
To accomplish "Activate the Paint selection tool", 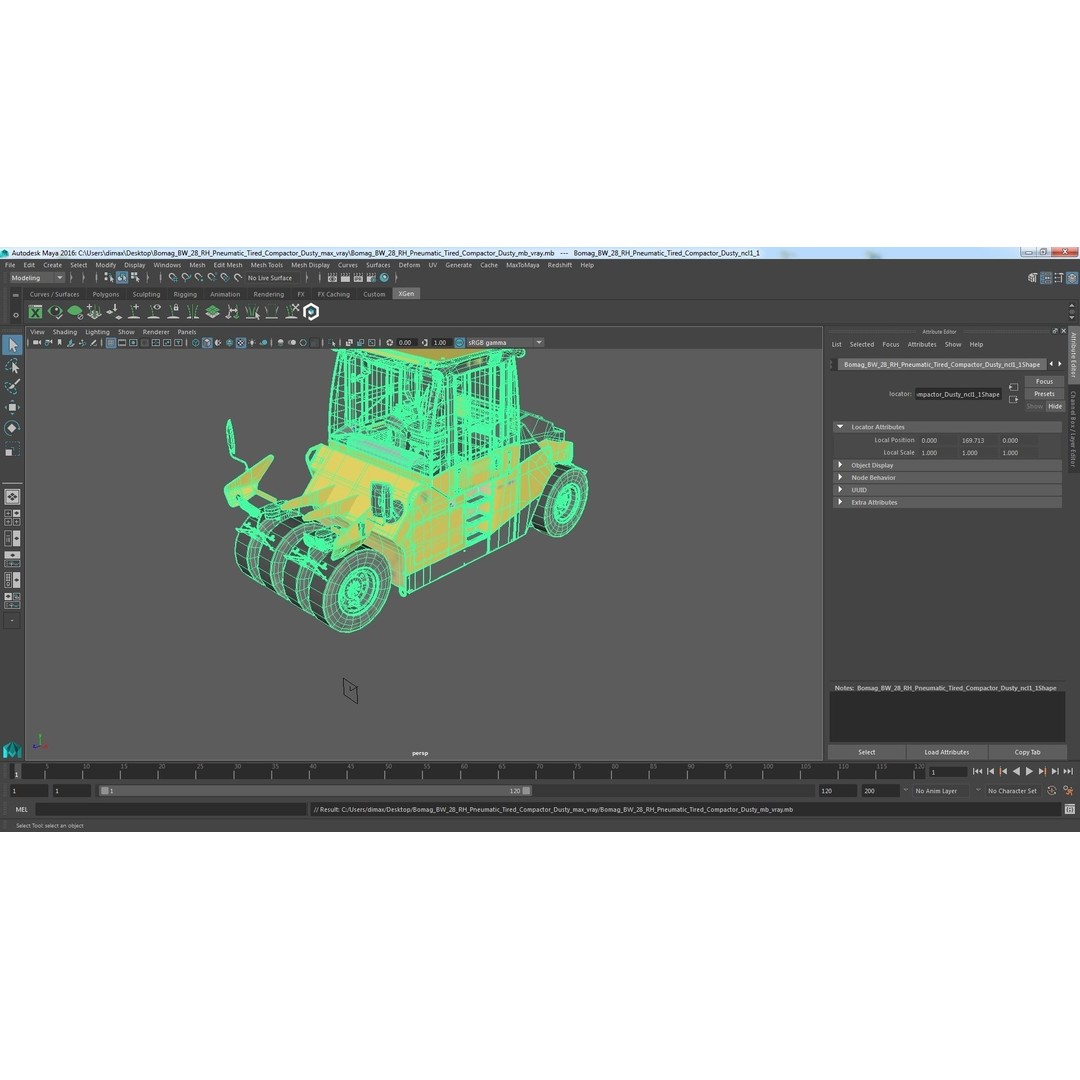I will [12, 386].
